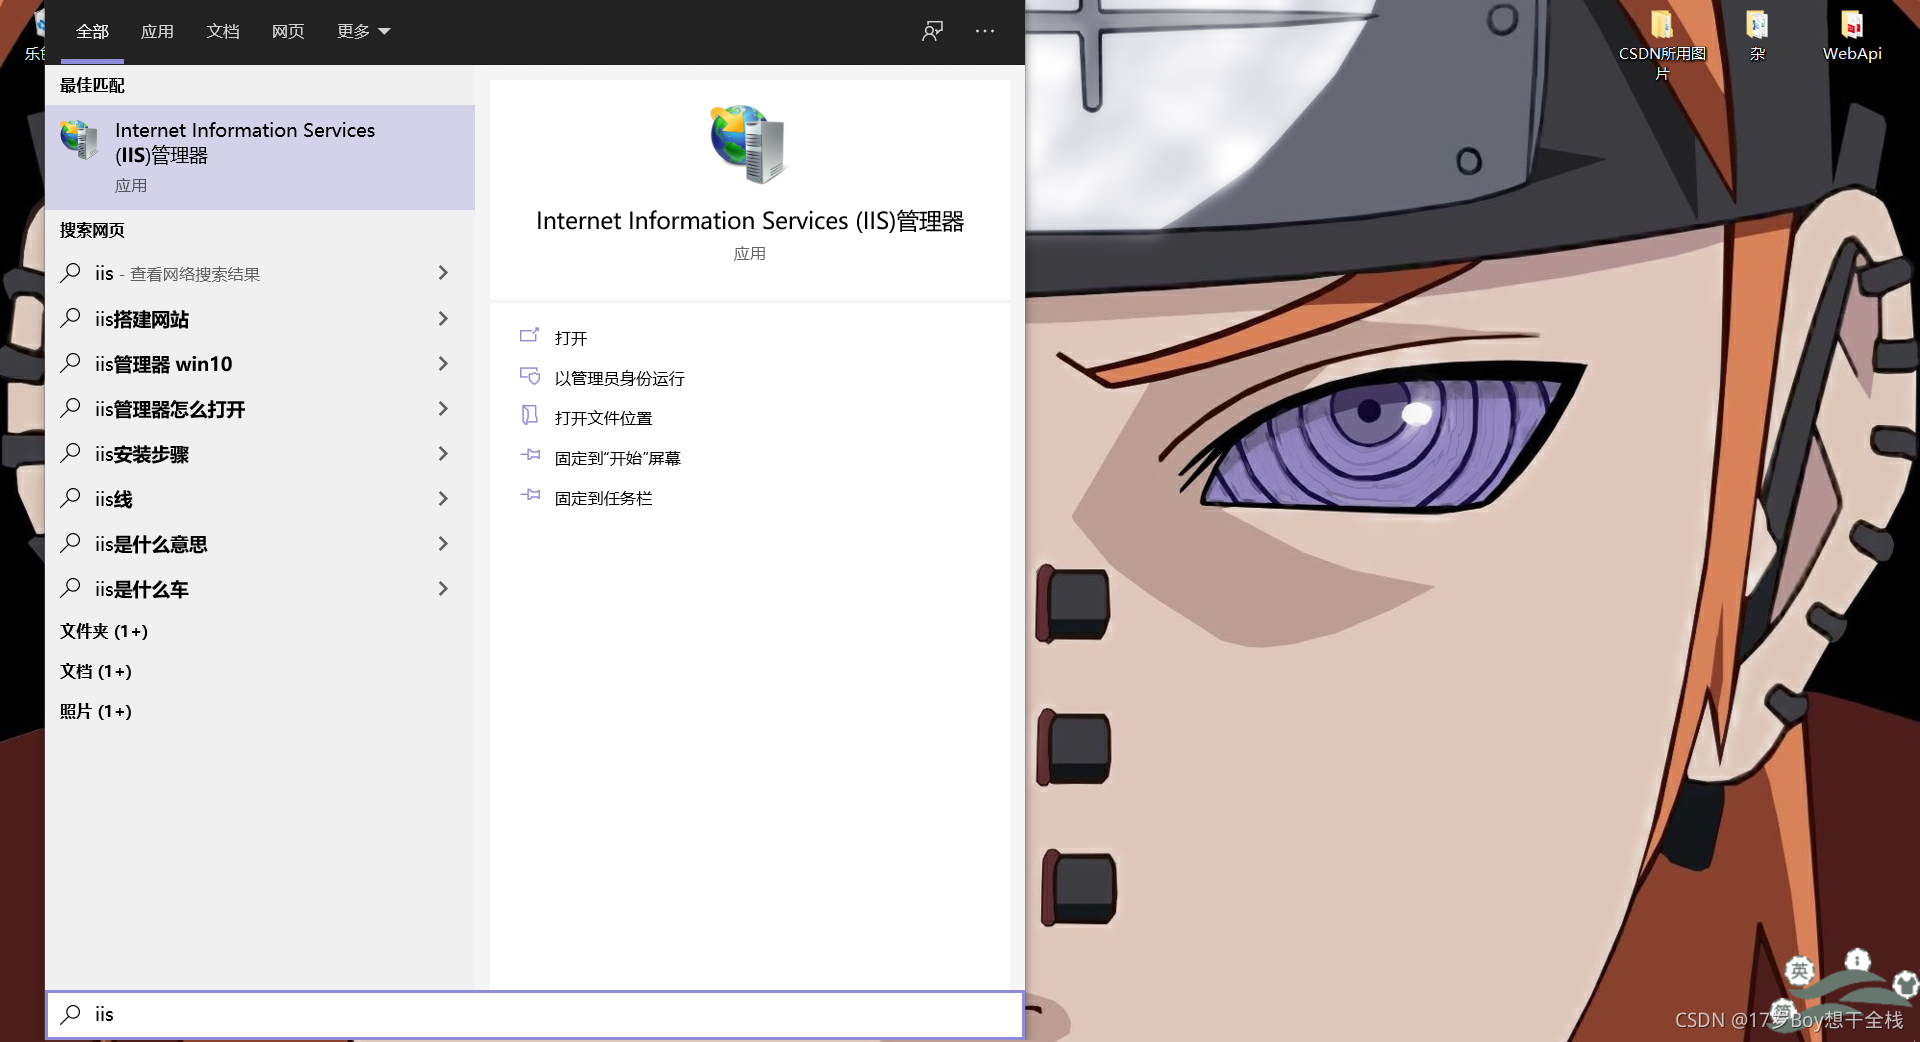Open the three-dot options menu in search header
Image resolution: width=1920 pixels, height=1042 pixels.
985,31
